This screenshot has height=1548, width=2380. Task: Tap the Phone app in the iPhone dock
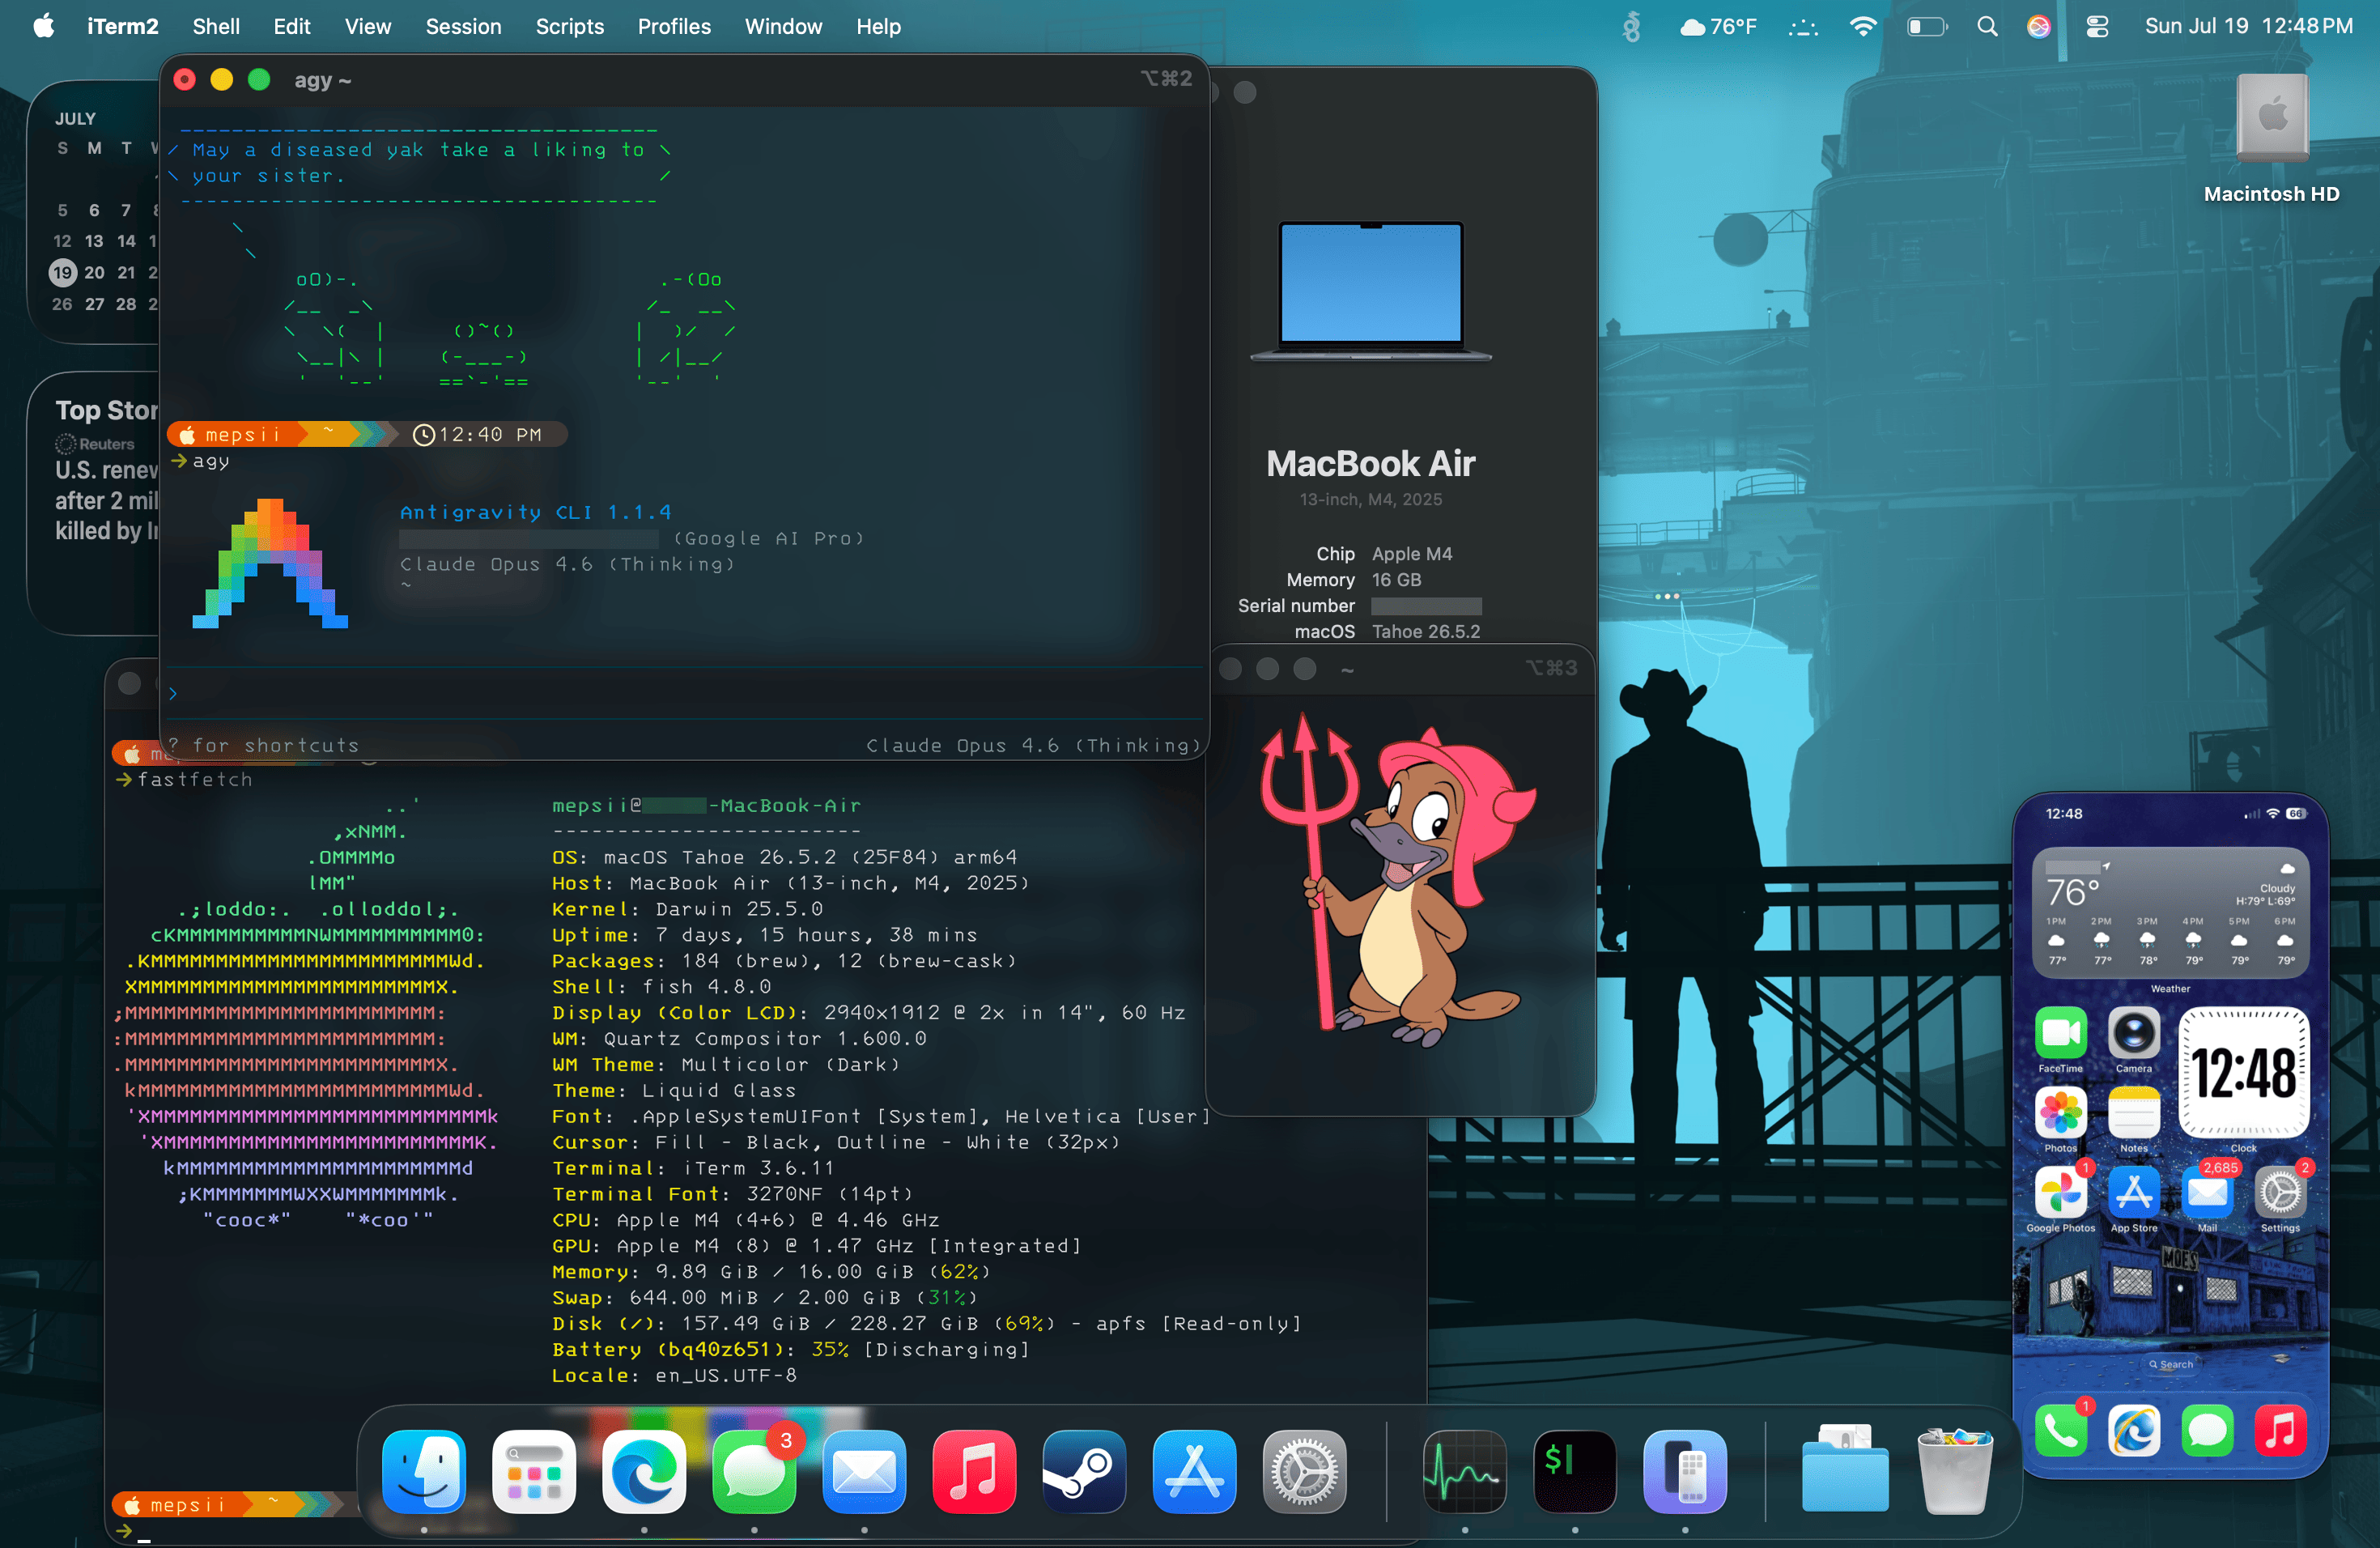[2061, 1431]
